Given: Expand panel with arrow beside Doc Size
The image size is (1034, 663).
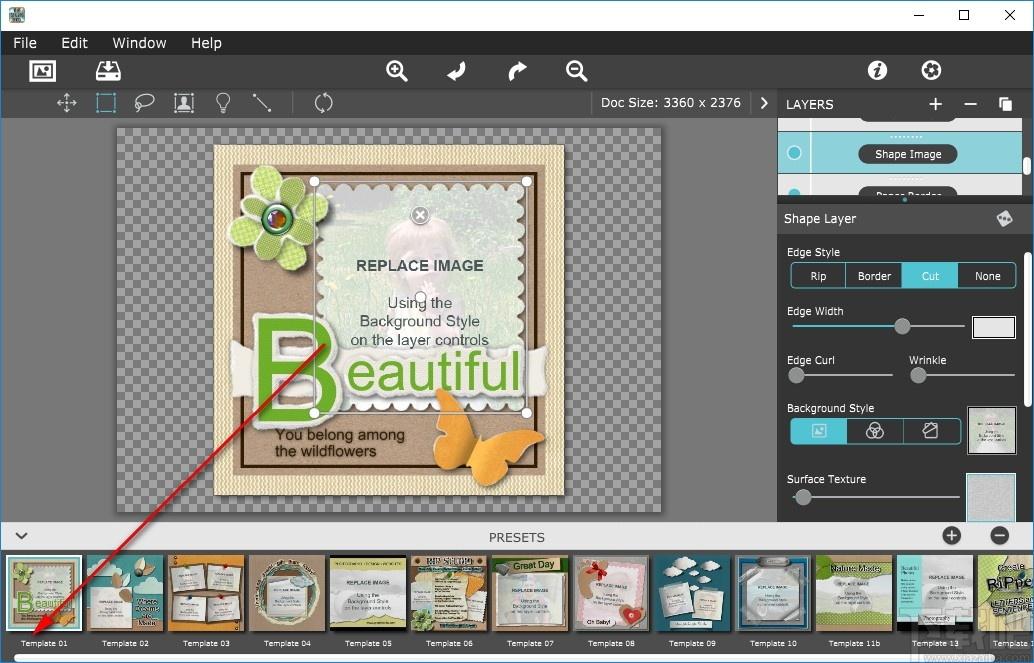Looking at the screenshot, I should coord(764,103).
